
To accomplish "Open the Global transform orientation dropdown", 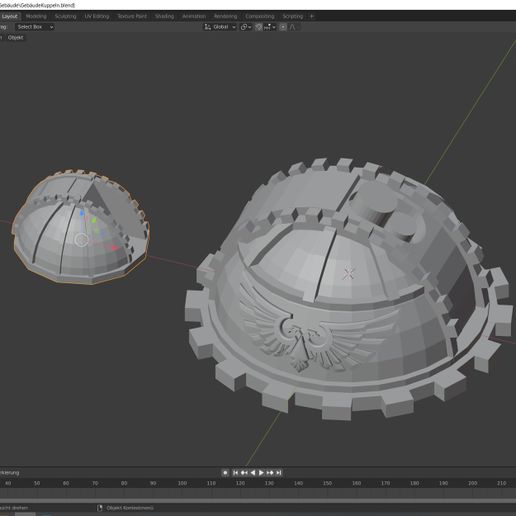I will 220,27.
